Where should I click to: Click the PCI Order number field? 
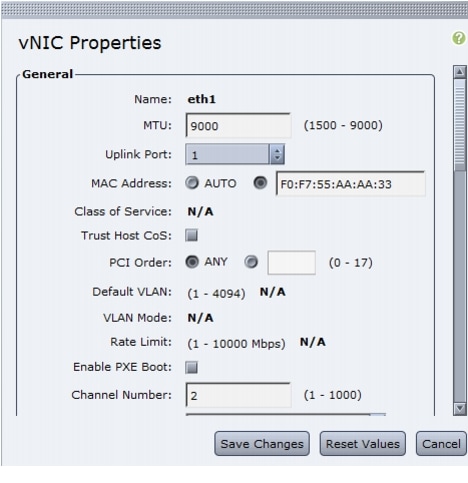(x=292, y=263)
